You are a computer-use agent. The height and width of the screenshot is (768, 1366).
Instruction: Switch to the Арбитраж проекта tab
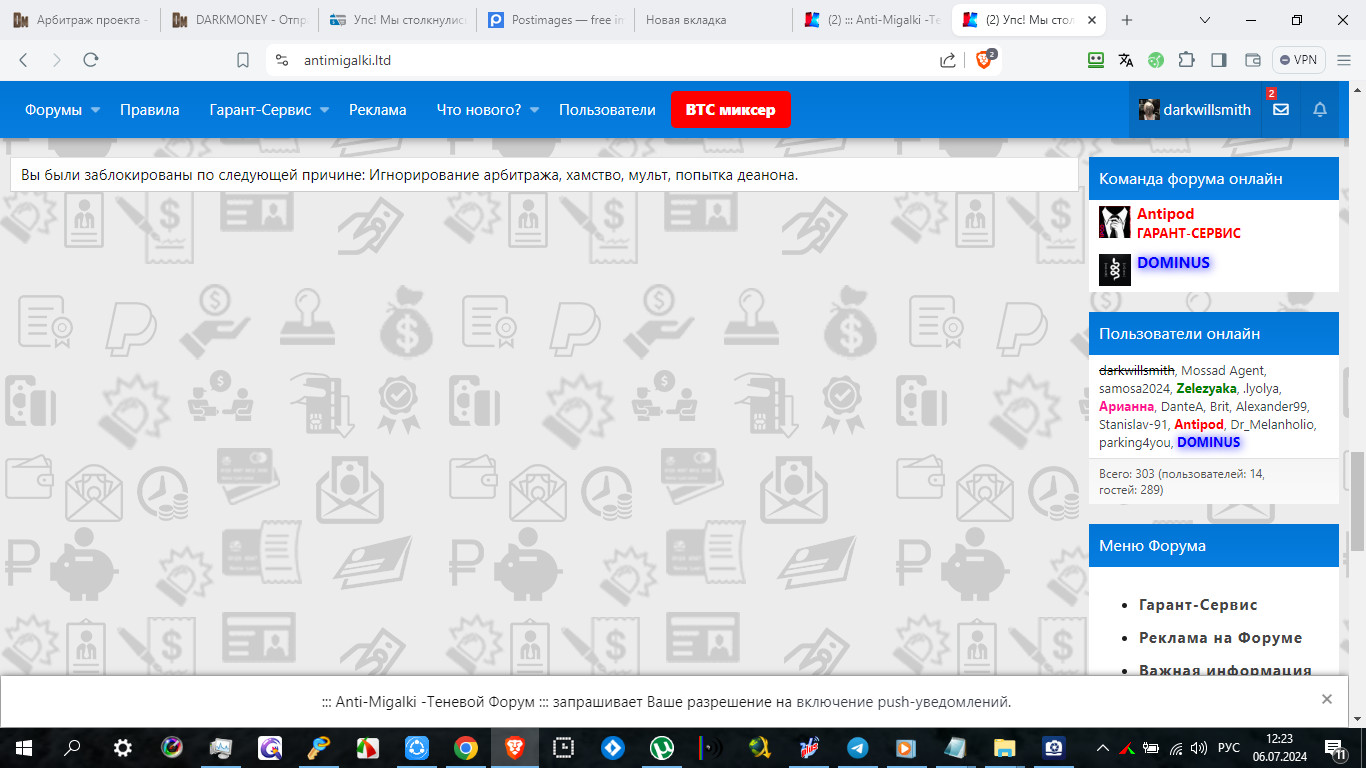80,20
